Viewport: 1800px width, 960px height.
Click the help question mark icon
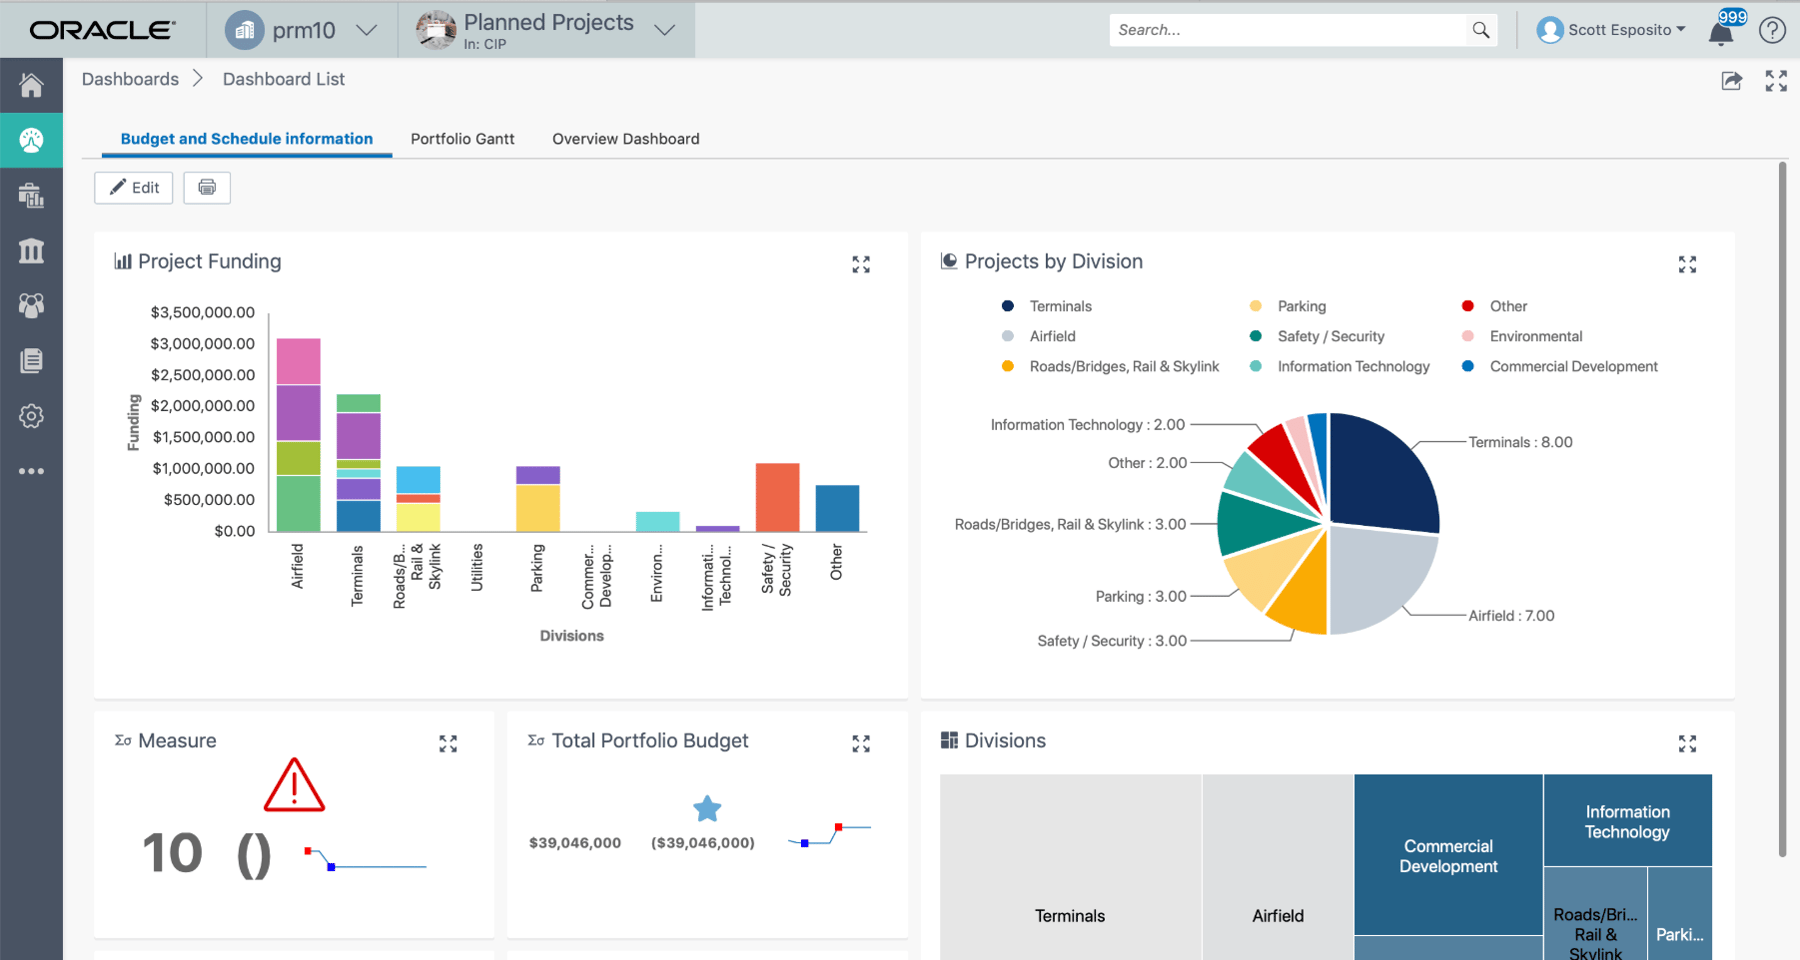(x=1772, y=30)
